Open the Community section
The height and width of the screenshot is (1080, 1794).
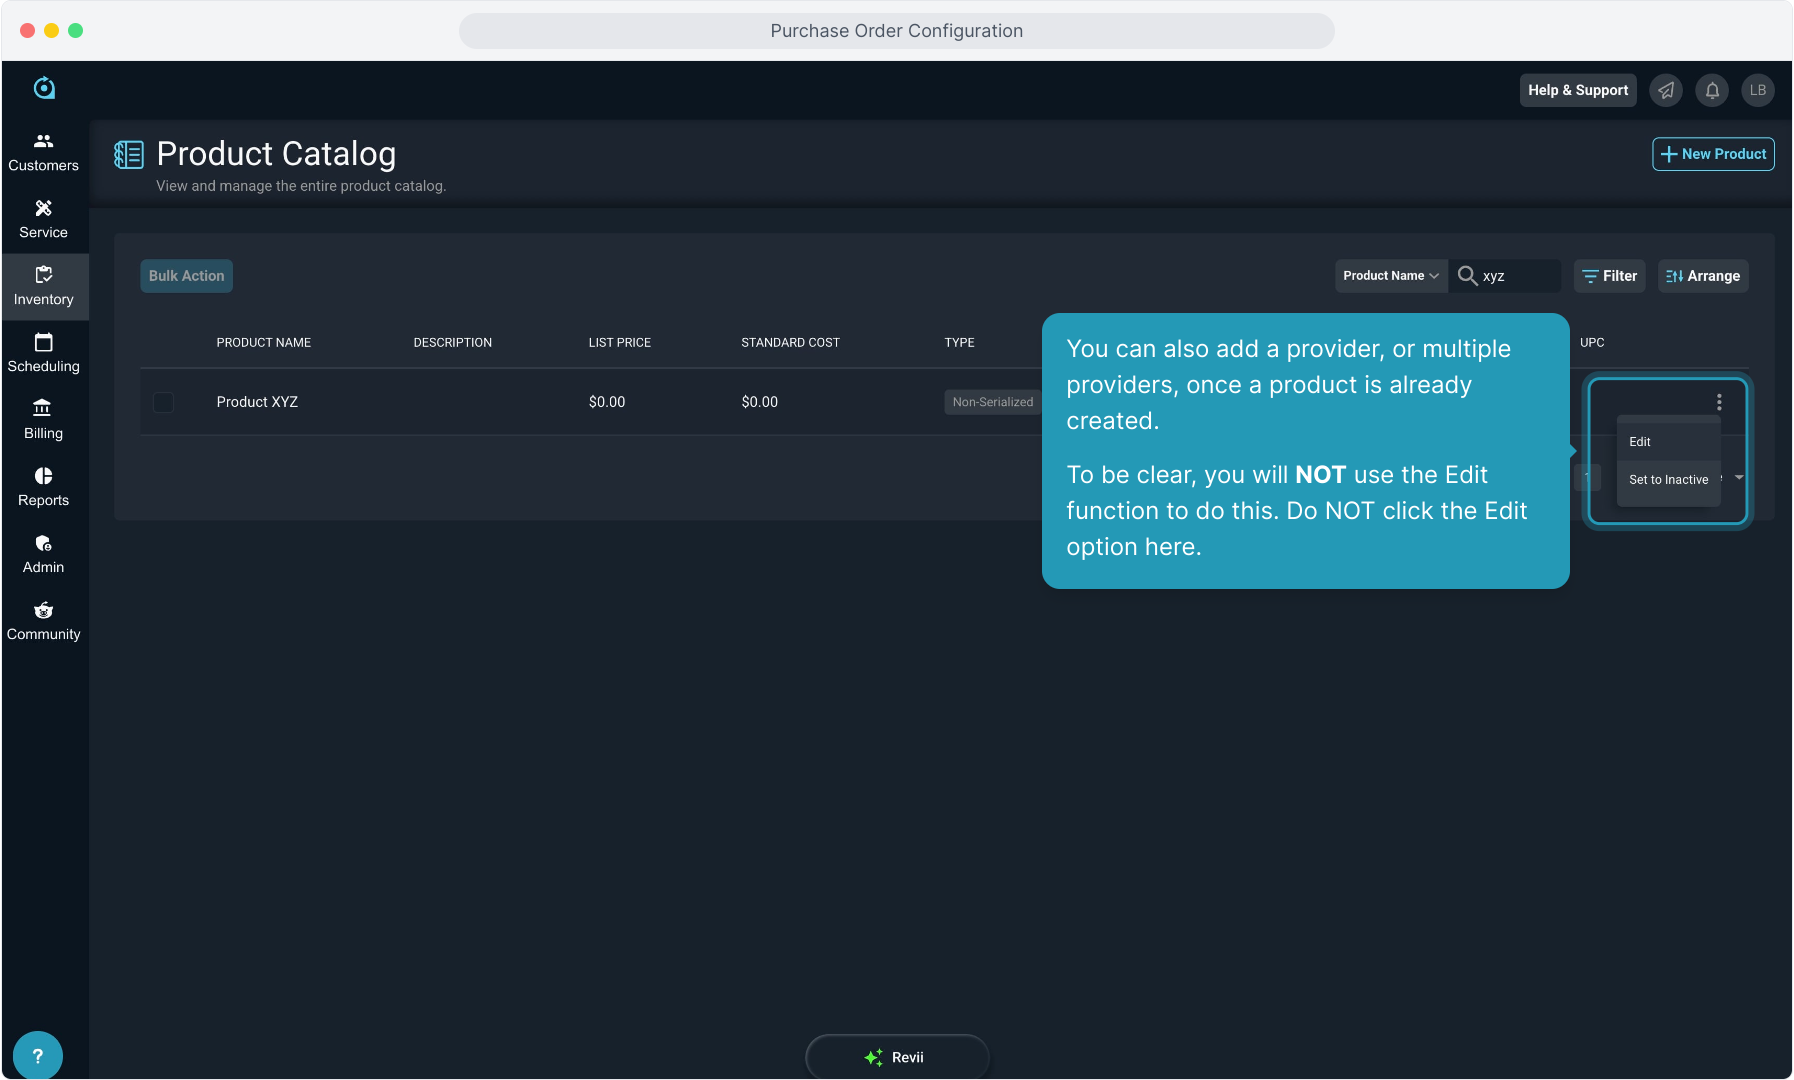[x=43, y=621]
